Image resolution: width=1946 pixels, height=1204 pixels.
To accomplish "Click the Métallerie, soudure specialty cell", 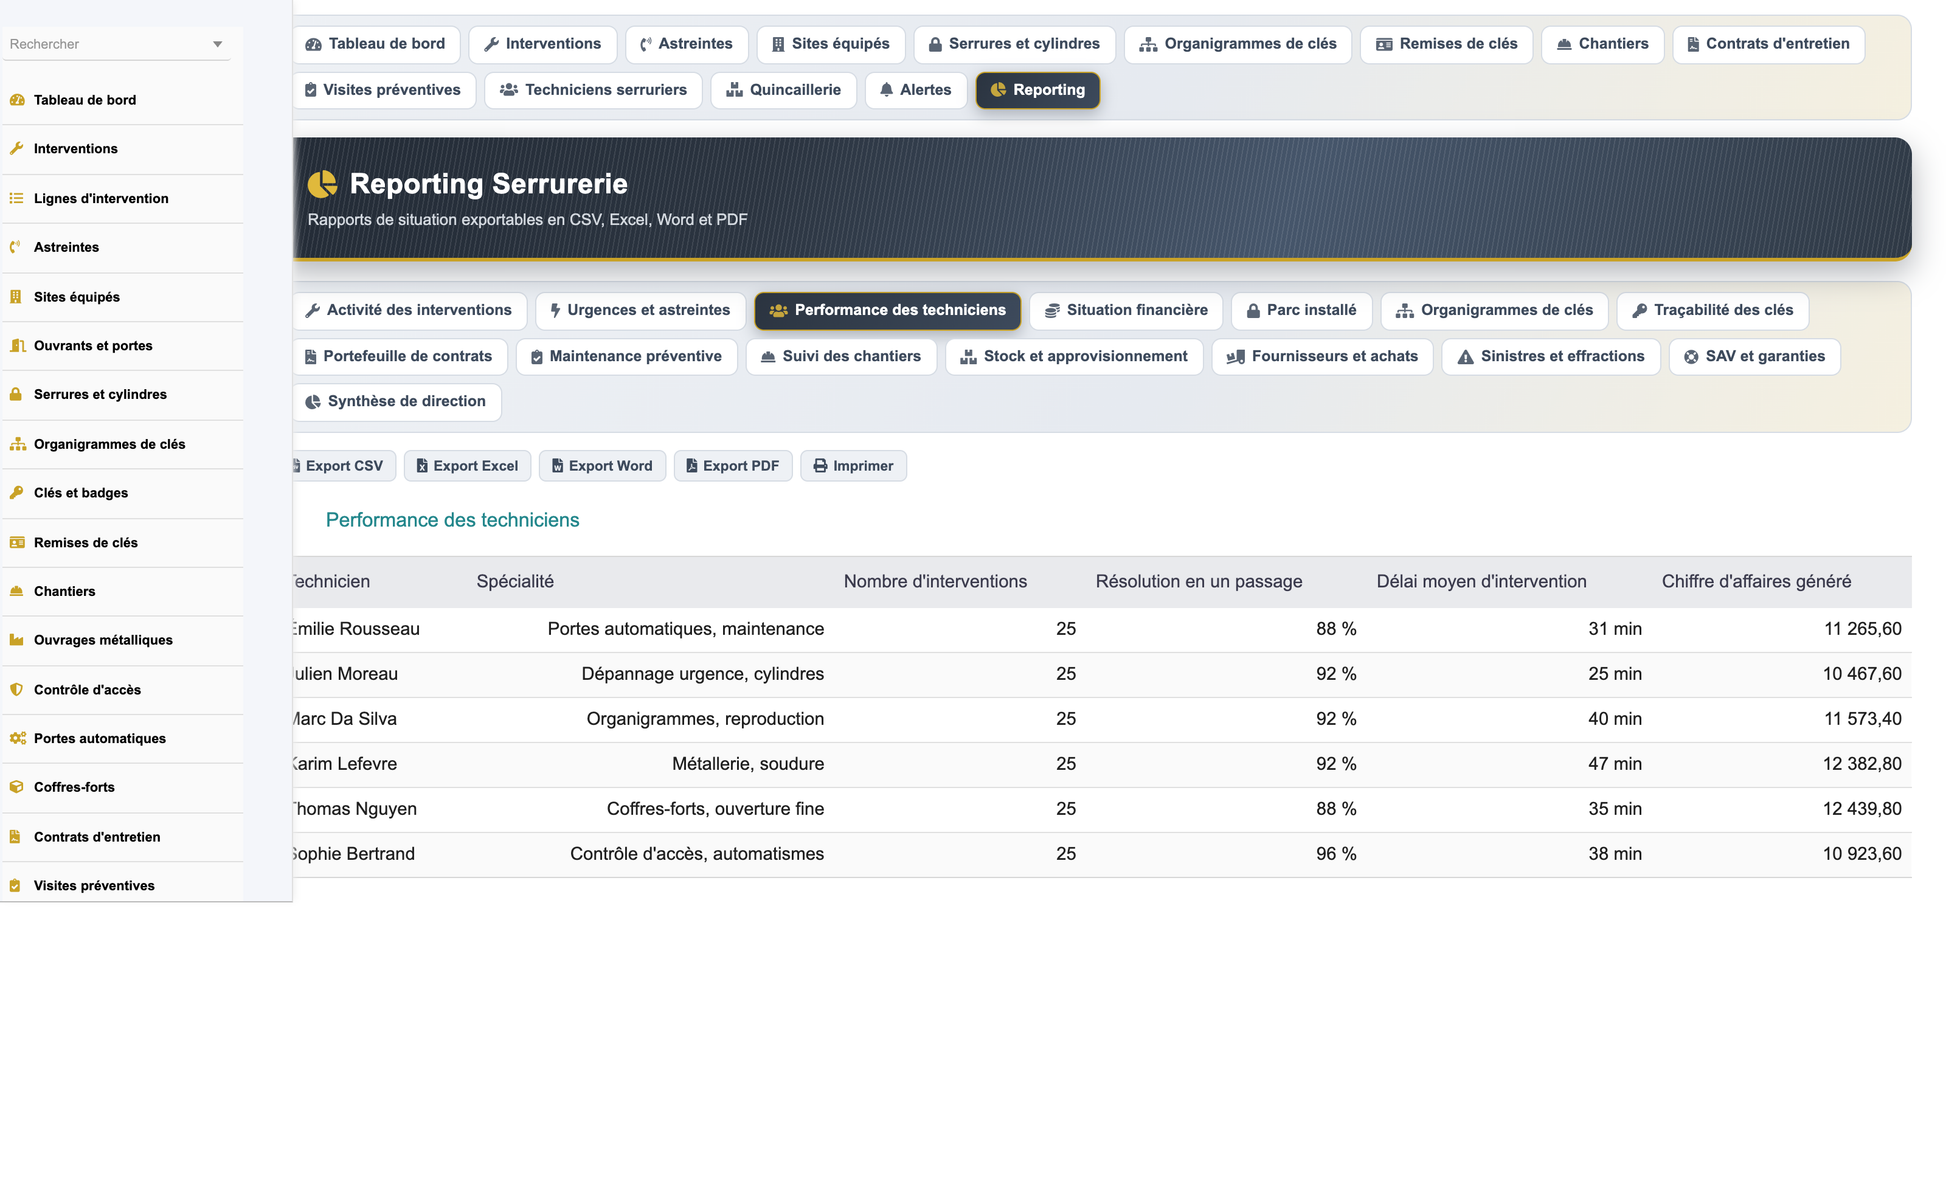I will point(748,764).
